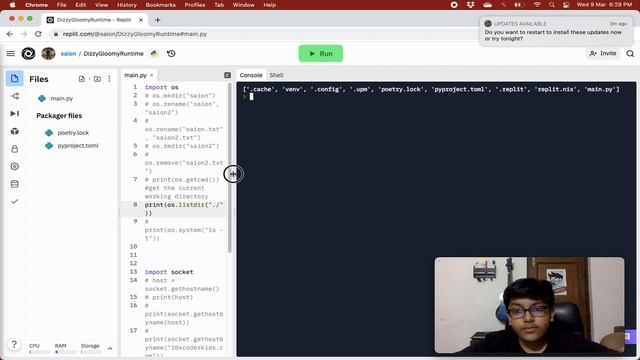Screen dimensions: 640x360
Task: Click the Apple menu icon
Action: pyautogui.click(x=12, y=5)
